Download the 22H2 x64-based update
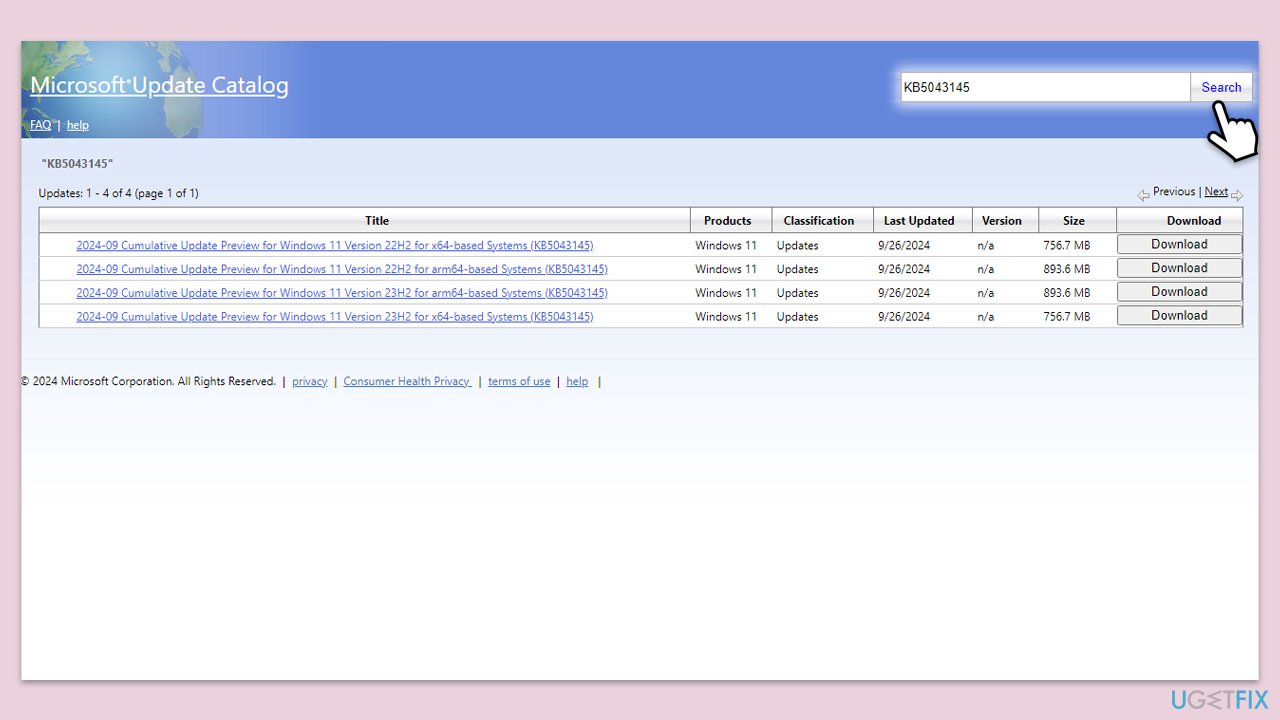The height and width of the screenshot is (720, 1280). [x=1179, y=244]
